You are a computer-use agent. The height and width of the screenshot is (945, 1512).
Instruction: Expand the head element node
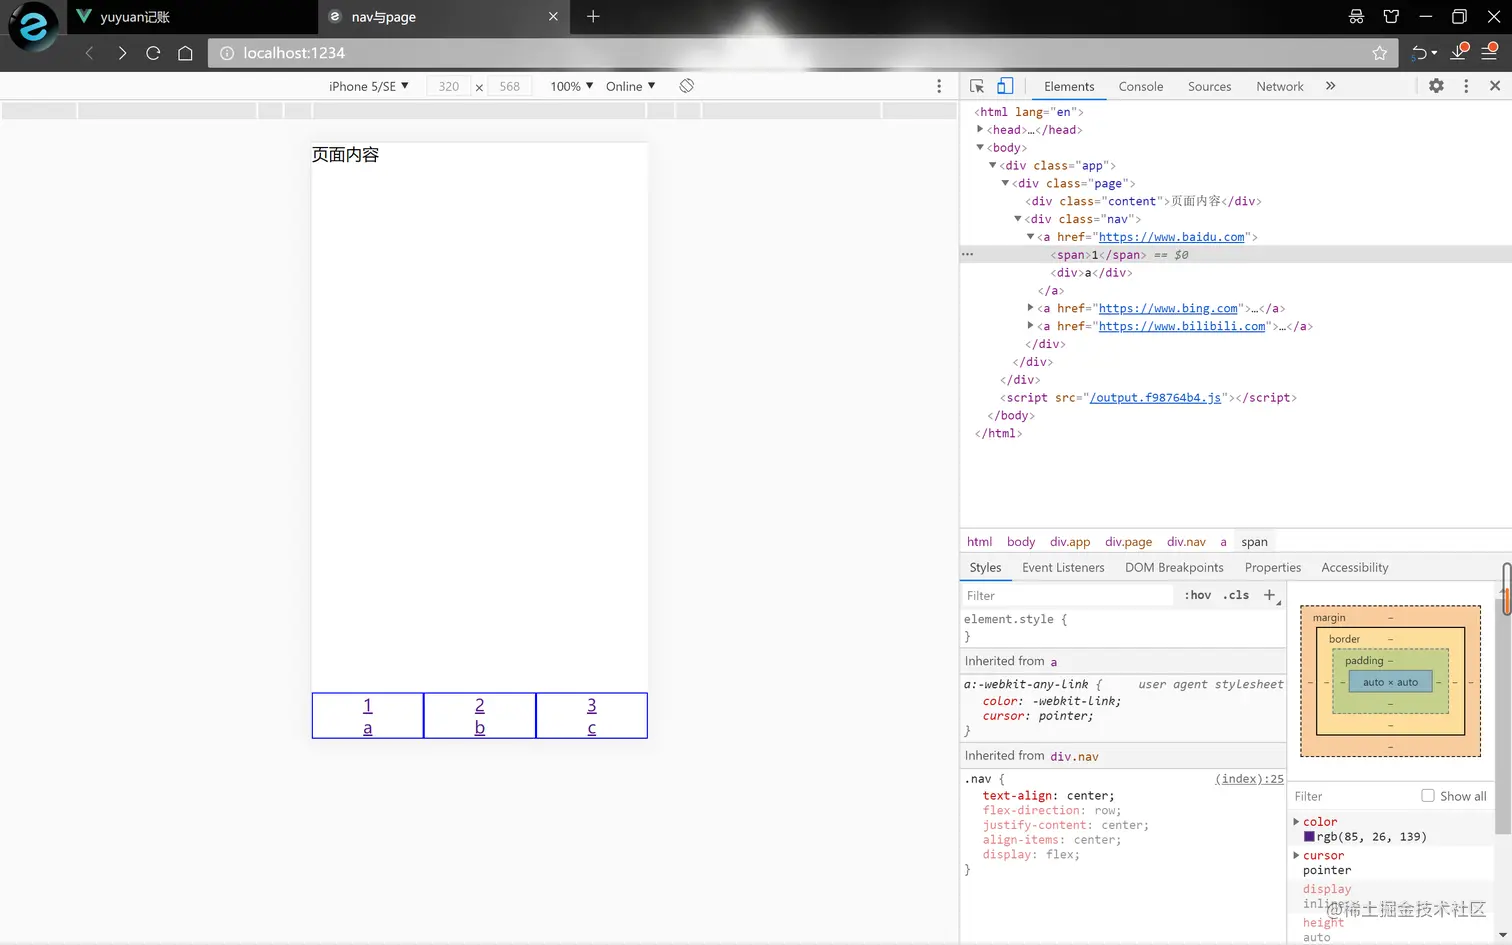(980, 129)
